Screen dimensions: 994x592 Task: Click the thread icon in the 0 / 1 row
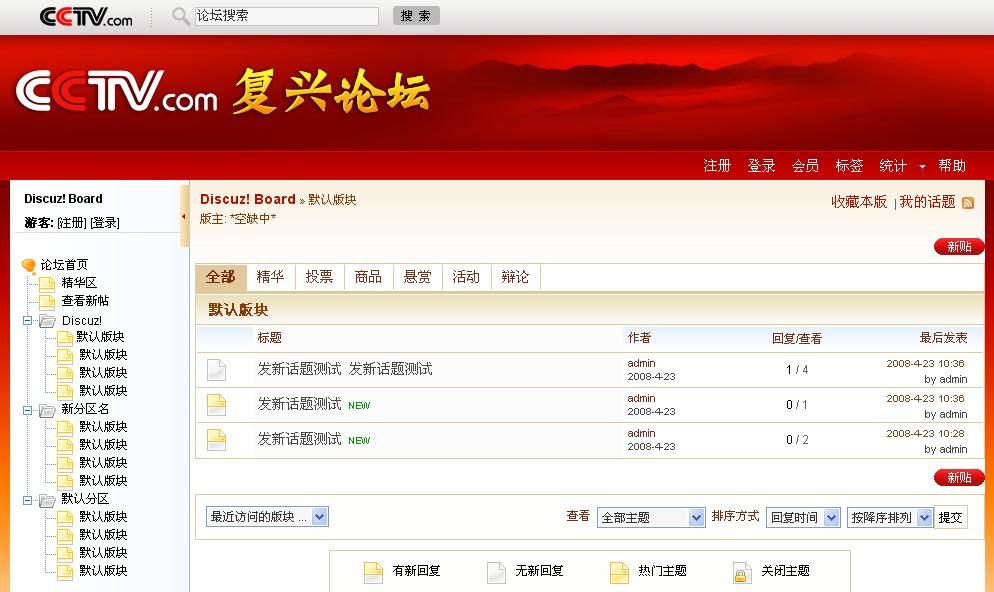216,404
